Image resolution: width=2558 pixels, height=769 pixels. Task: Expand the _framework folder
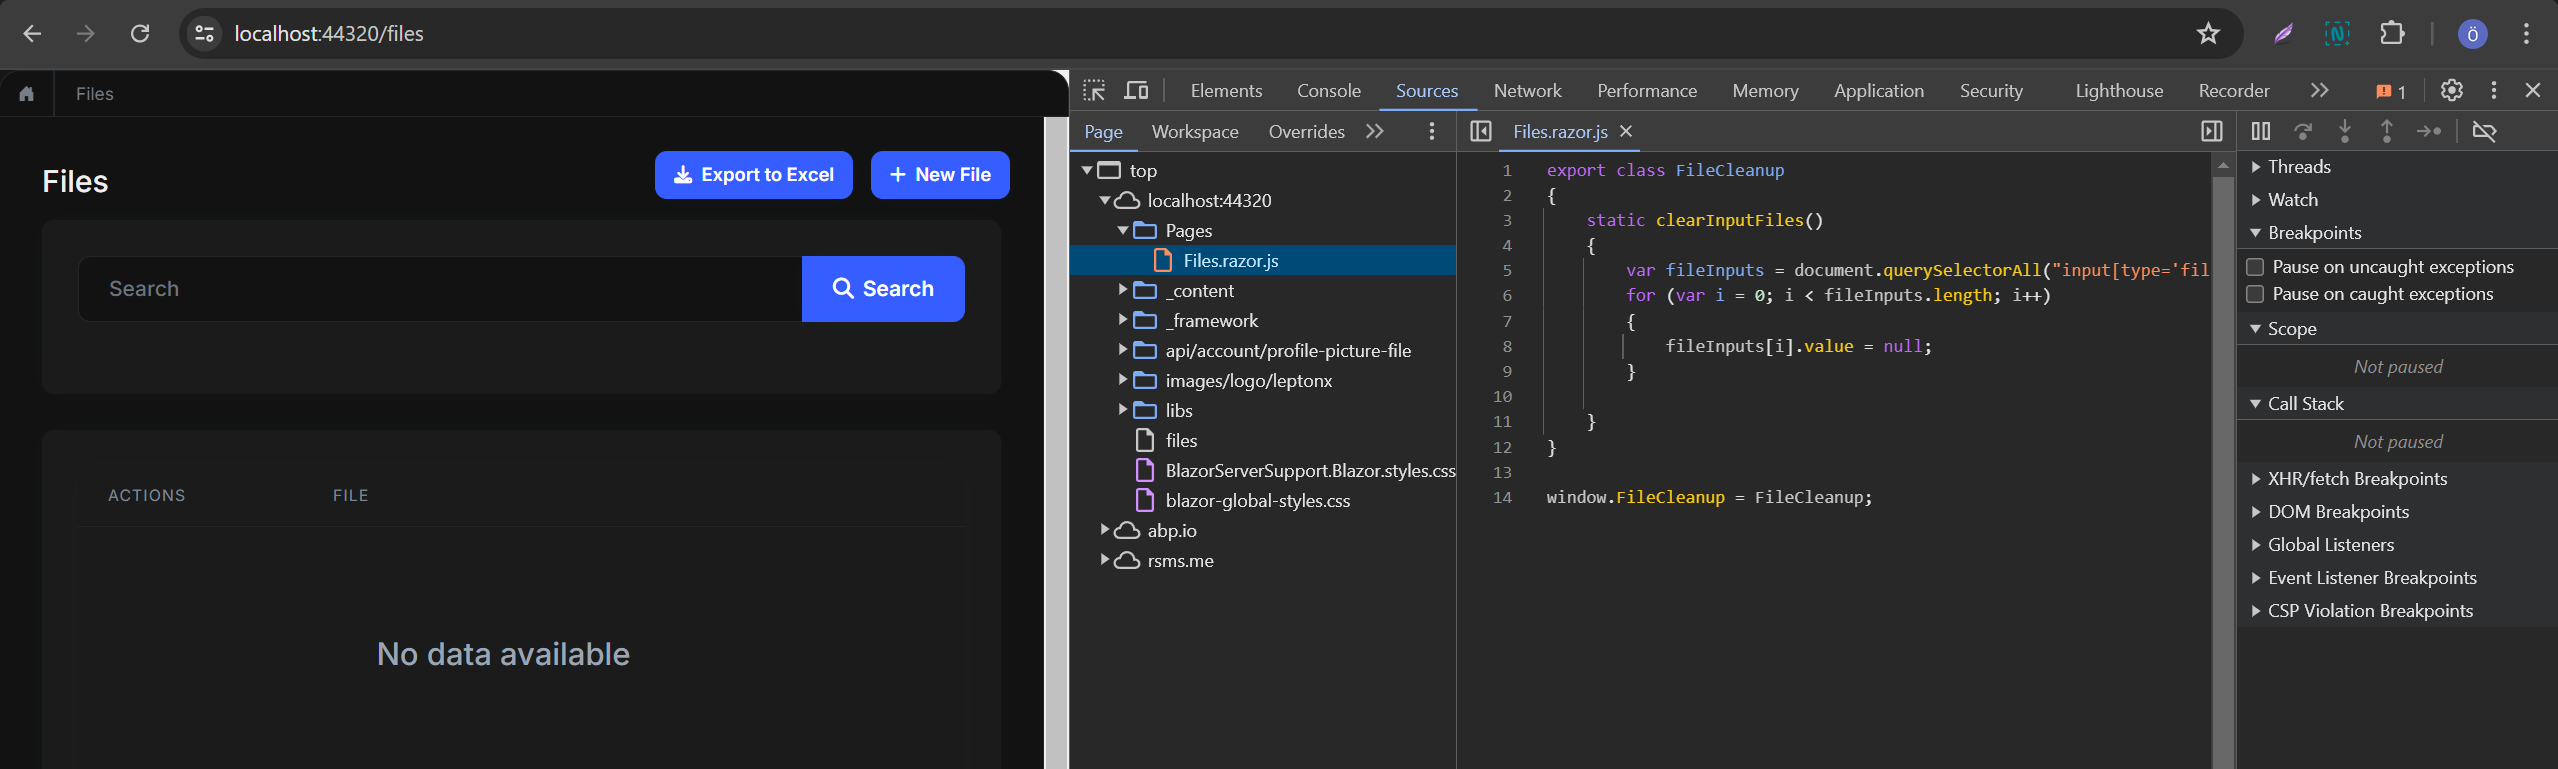pyautogui.click(x=1123, y=320)
